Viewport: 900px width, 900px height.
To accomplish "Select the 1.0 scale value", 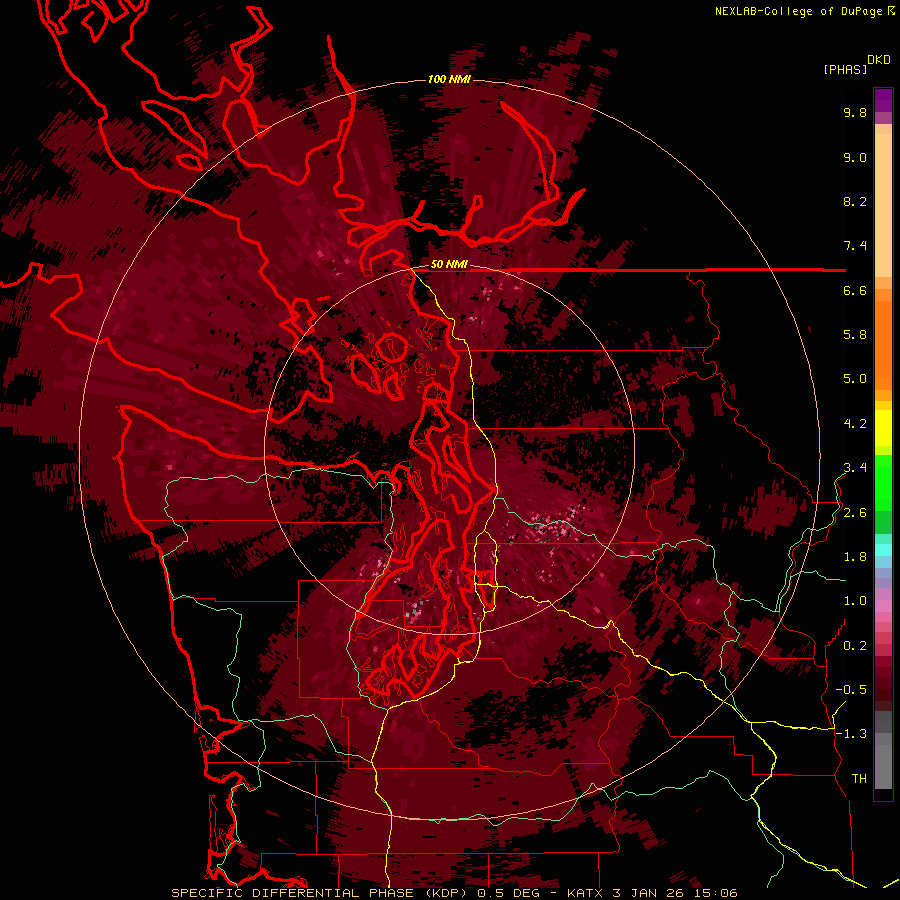I will (x=855, y=601).
